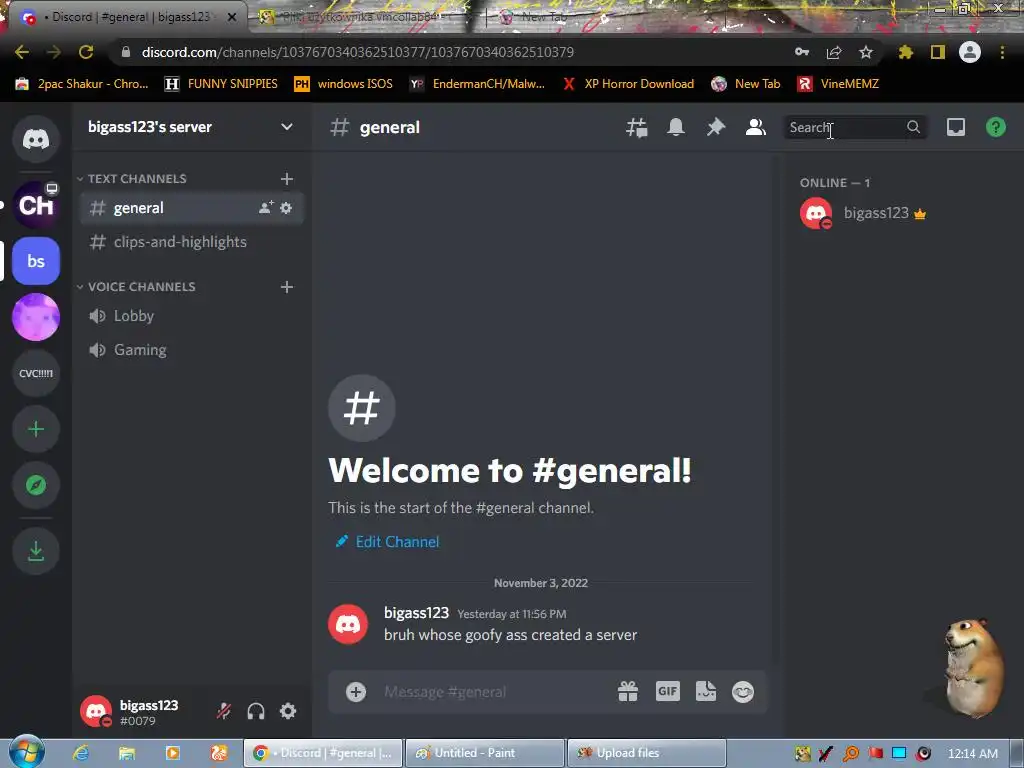1024x768 pixels.
Task: Open bigass123 user panel avatar
Action: (x=96, y=711)
